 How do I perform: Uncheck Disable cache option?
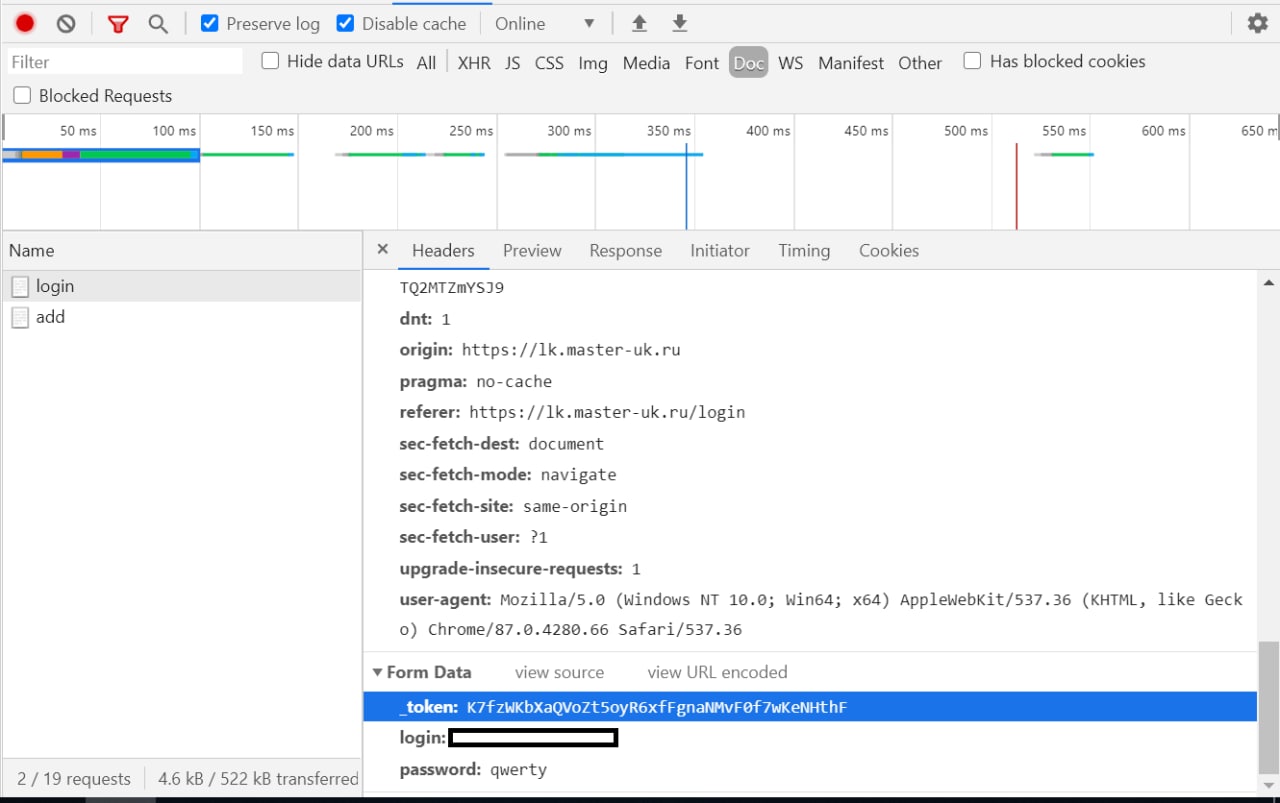(x=345, y=23)
